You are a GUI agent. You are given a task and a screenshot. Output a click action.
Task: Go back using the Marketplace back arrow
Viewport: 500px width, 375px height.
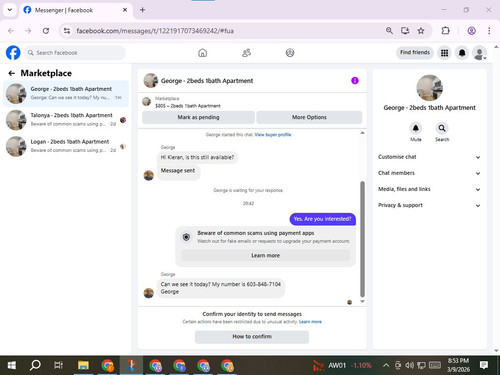[12, 73]
